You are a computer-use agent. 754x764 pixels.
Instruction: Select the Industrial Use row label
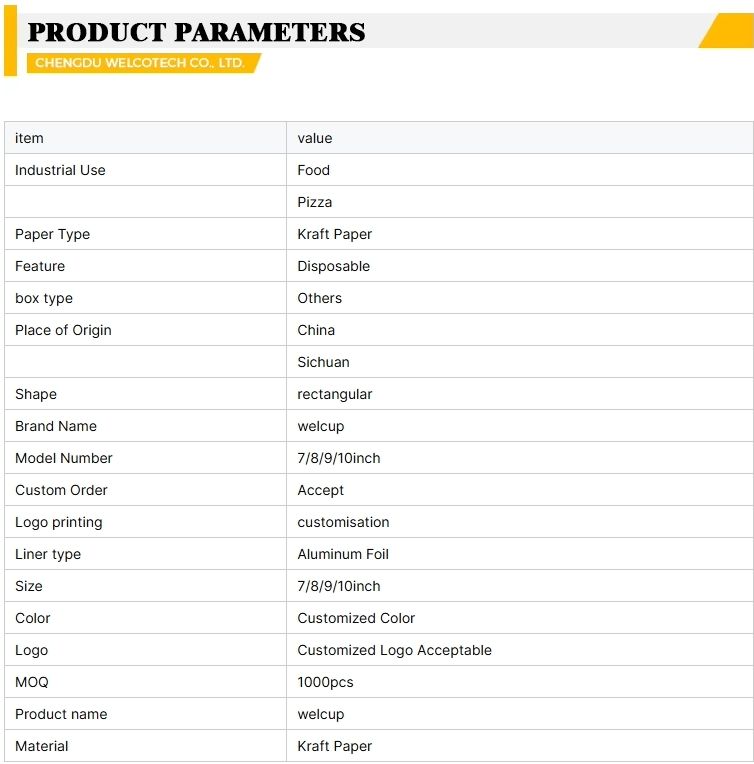pos(60,170)
